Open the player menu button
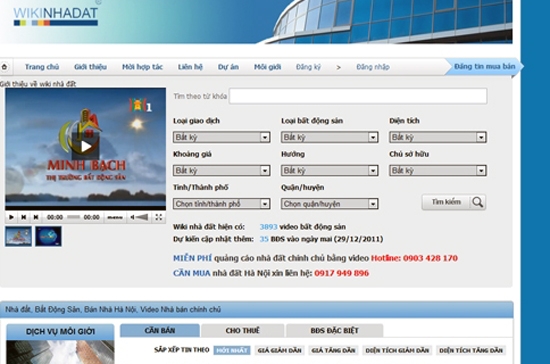Screen dimensions: 550x364 click(x=115, y=217)
